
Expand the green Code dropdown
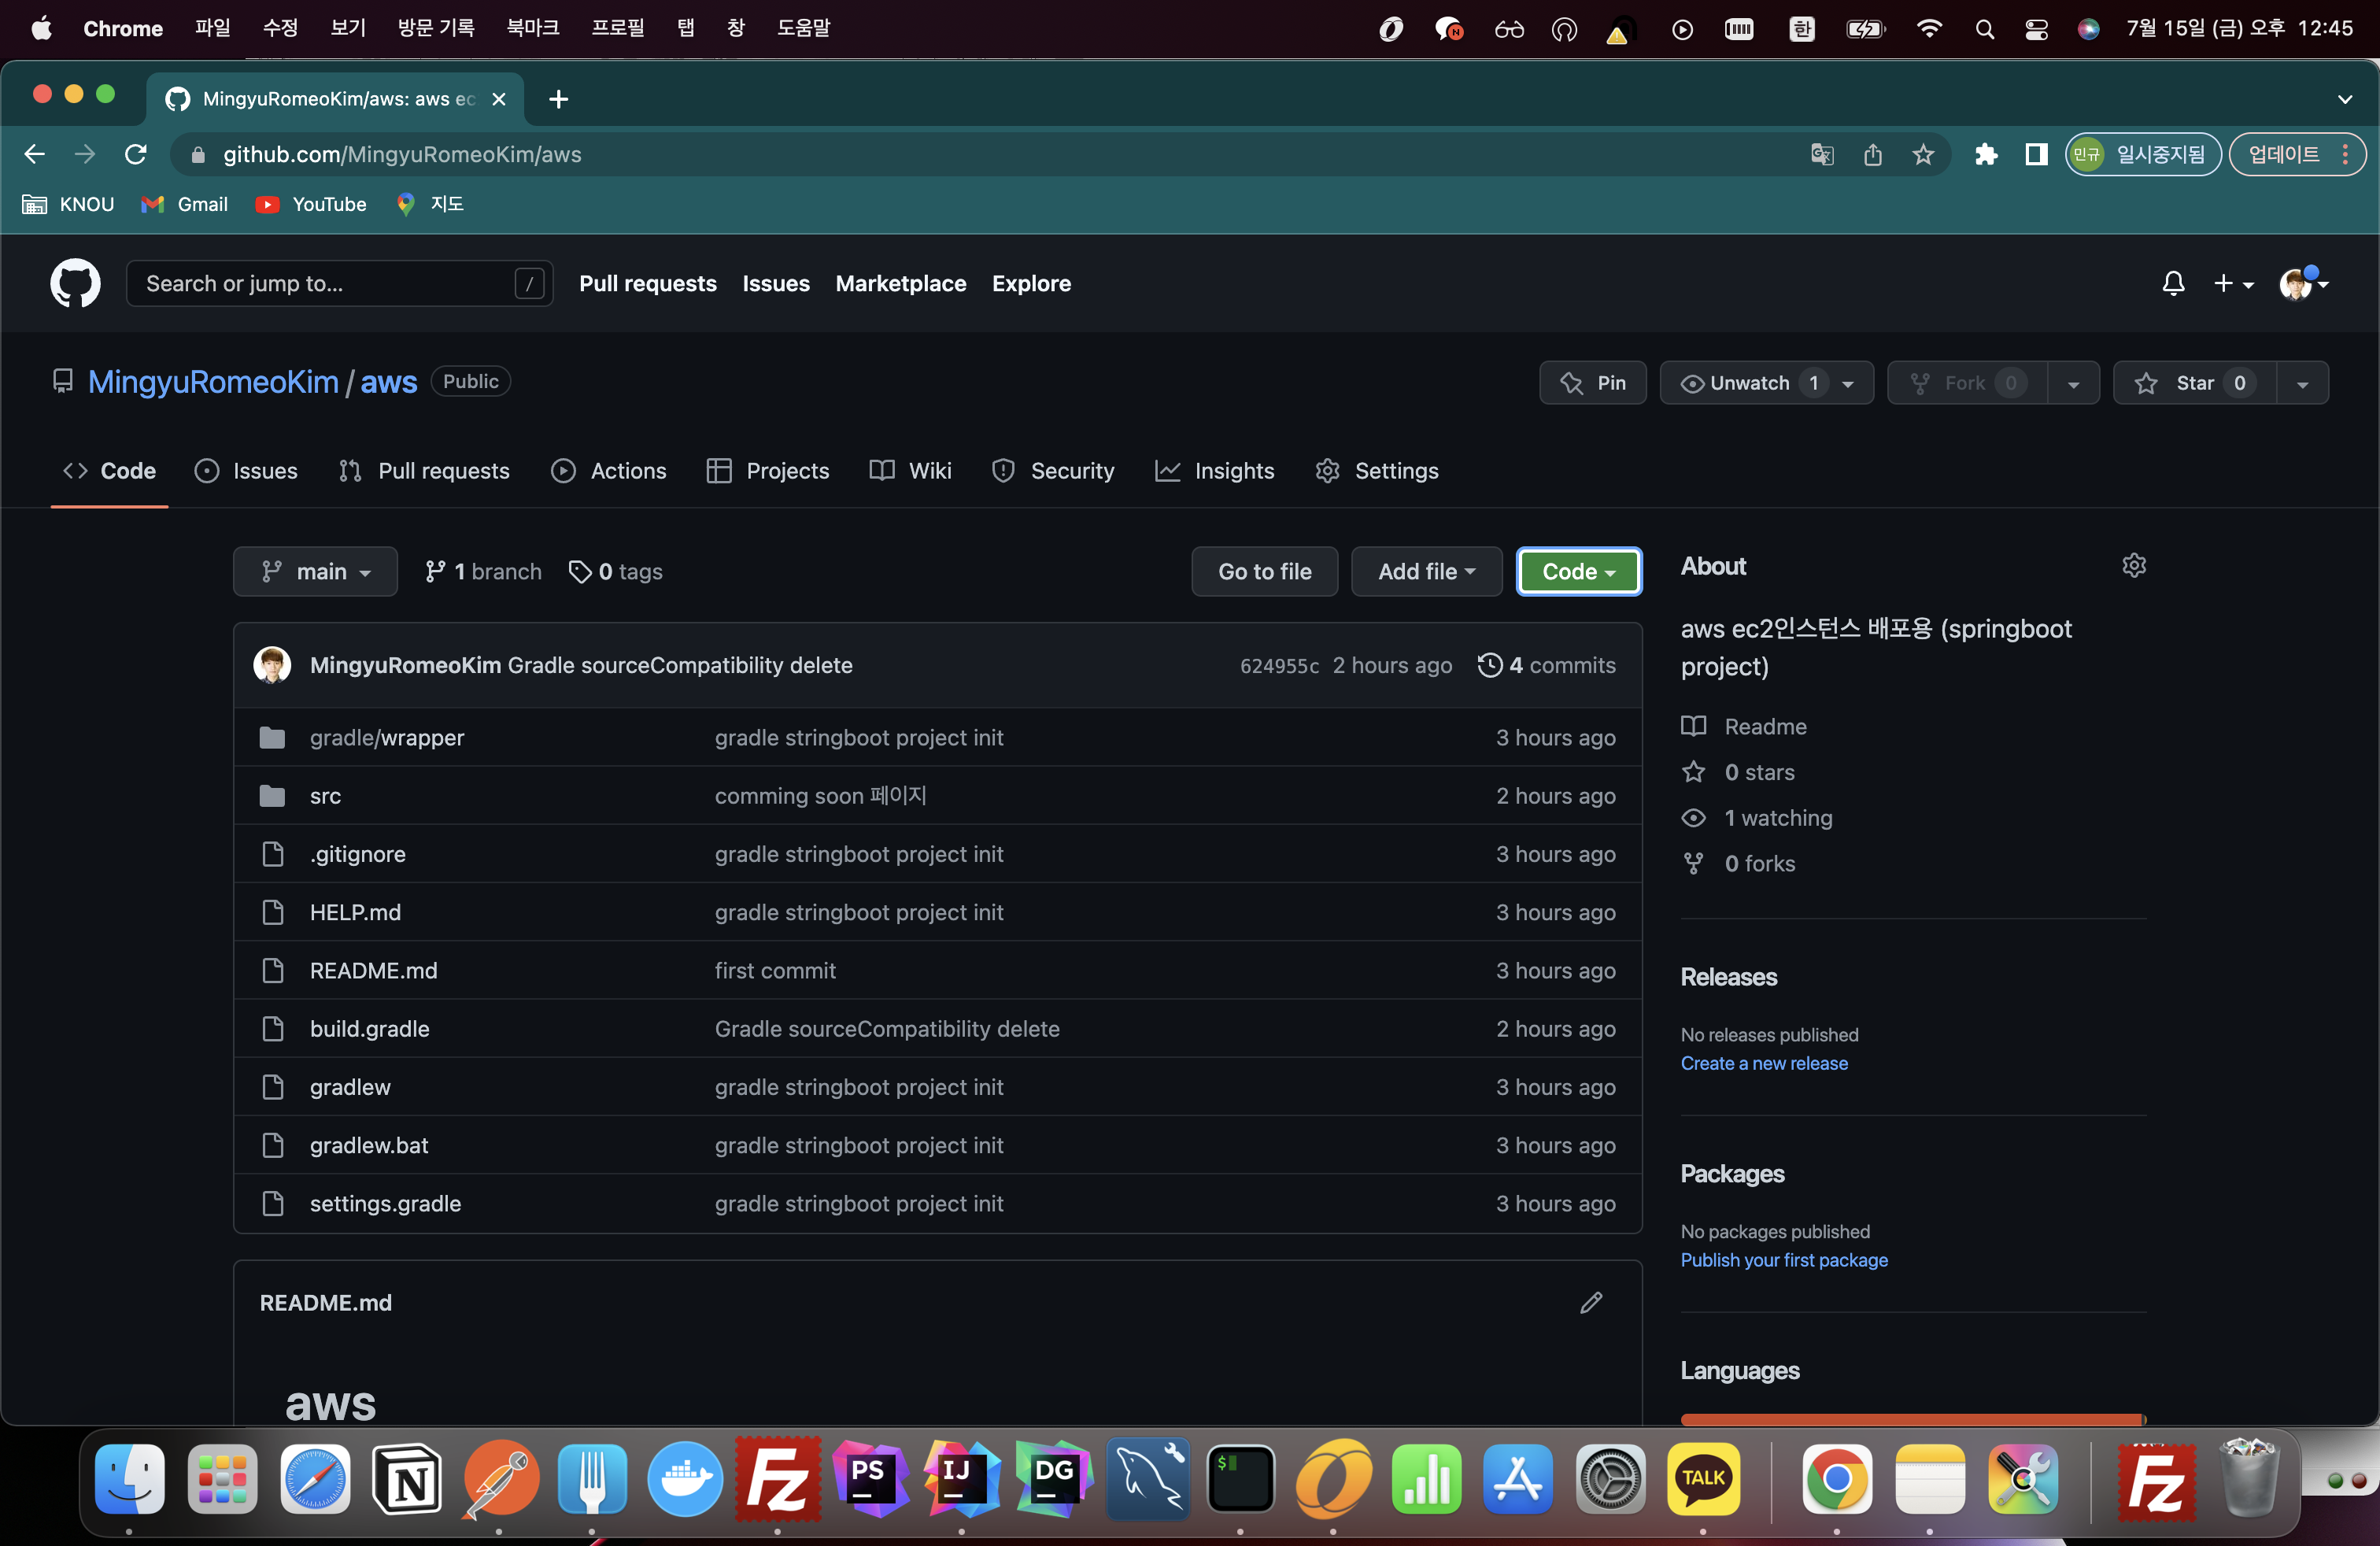(1578, 571)
